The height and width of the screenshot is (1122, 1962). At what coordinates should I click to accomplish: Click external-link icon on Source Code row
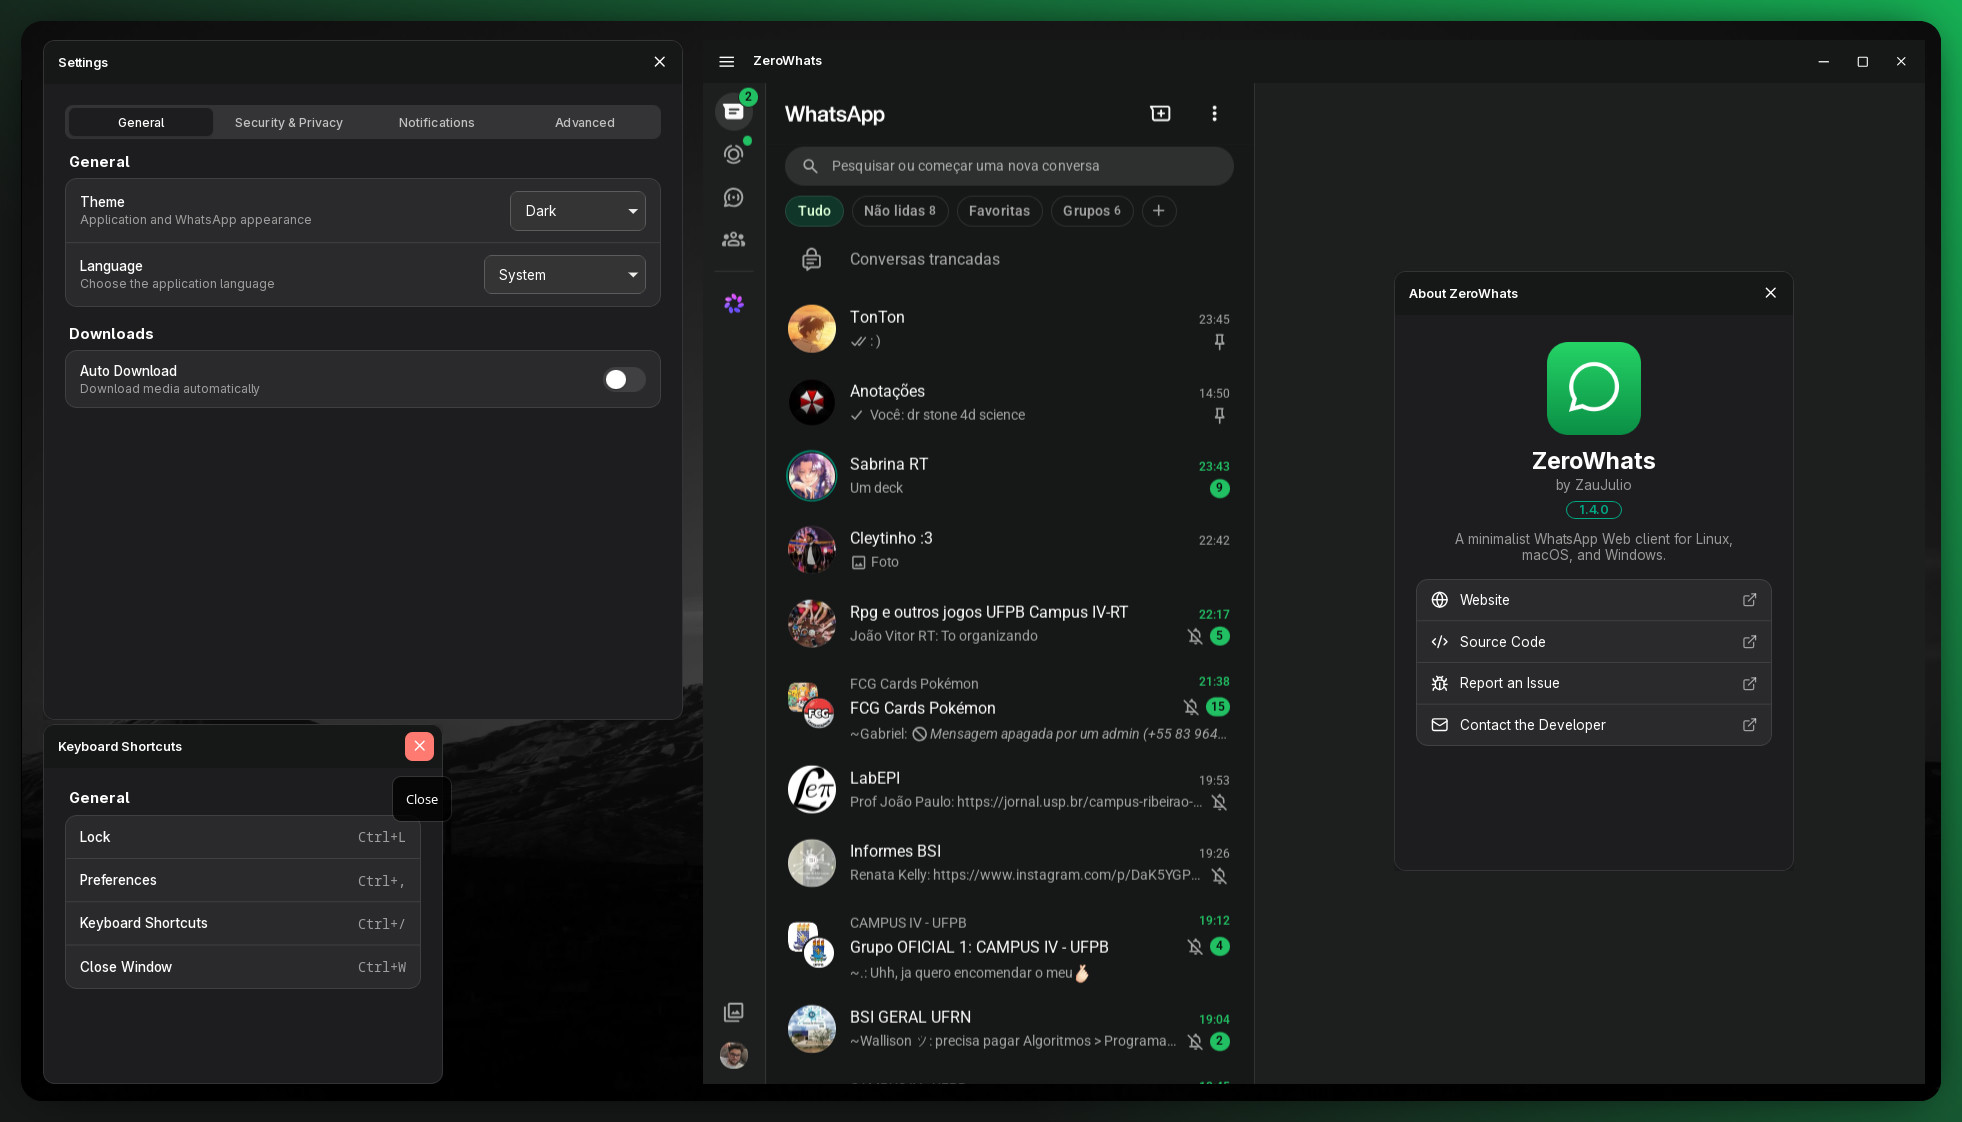pyautogui.click(x=1749, y=642)
